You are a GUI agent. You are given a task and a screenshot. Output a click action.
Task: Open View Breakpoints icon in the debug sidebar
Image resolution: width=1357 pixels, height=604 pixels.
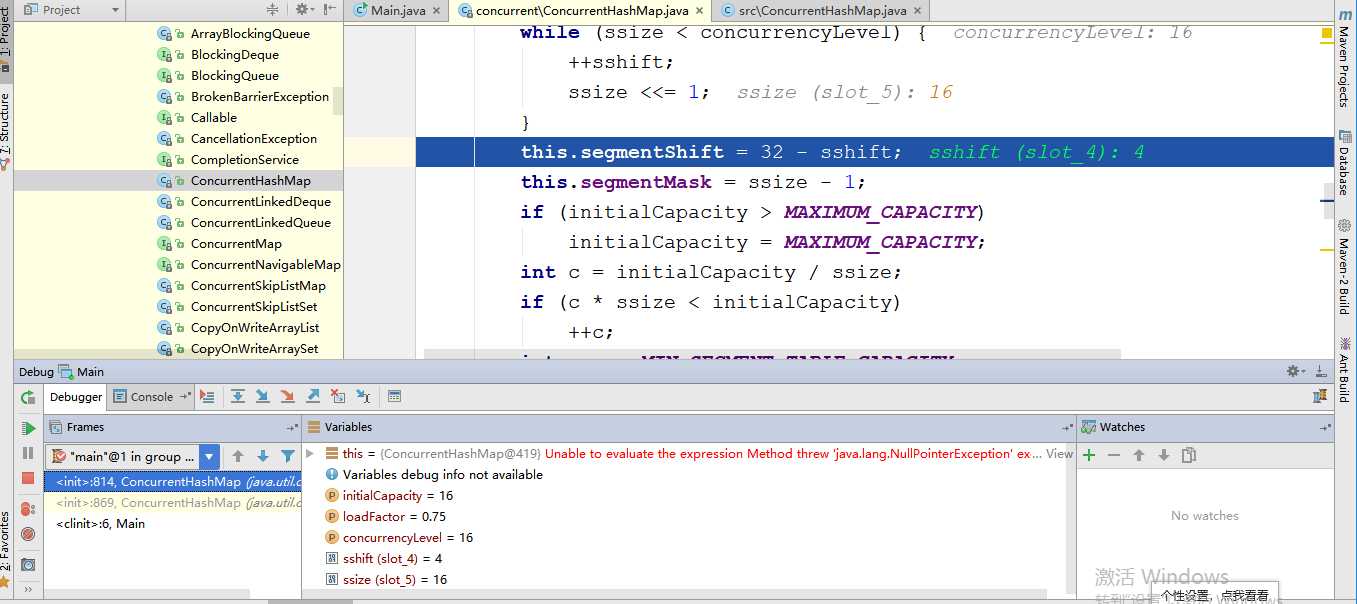(28, 509)
